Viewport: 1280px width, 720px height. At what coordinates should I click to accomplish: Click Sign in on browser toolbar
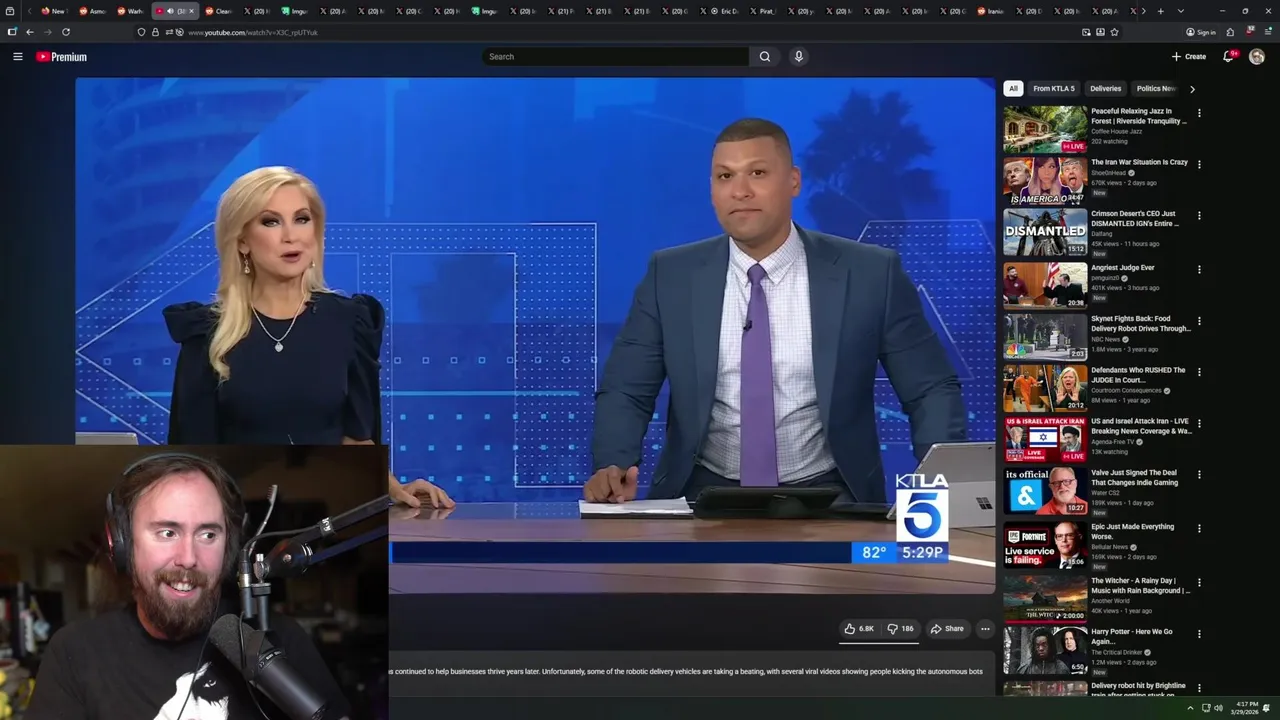(x=1201, y=32)
